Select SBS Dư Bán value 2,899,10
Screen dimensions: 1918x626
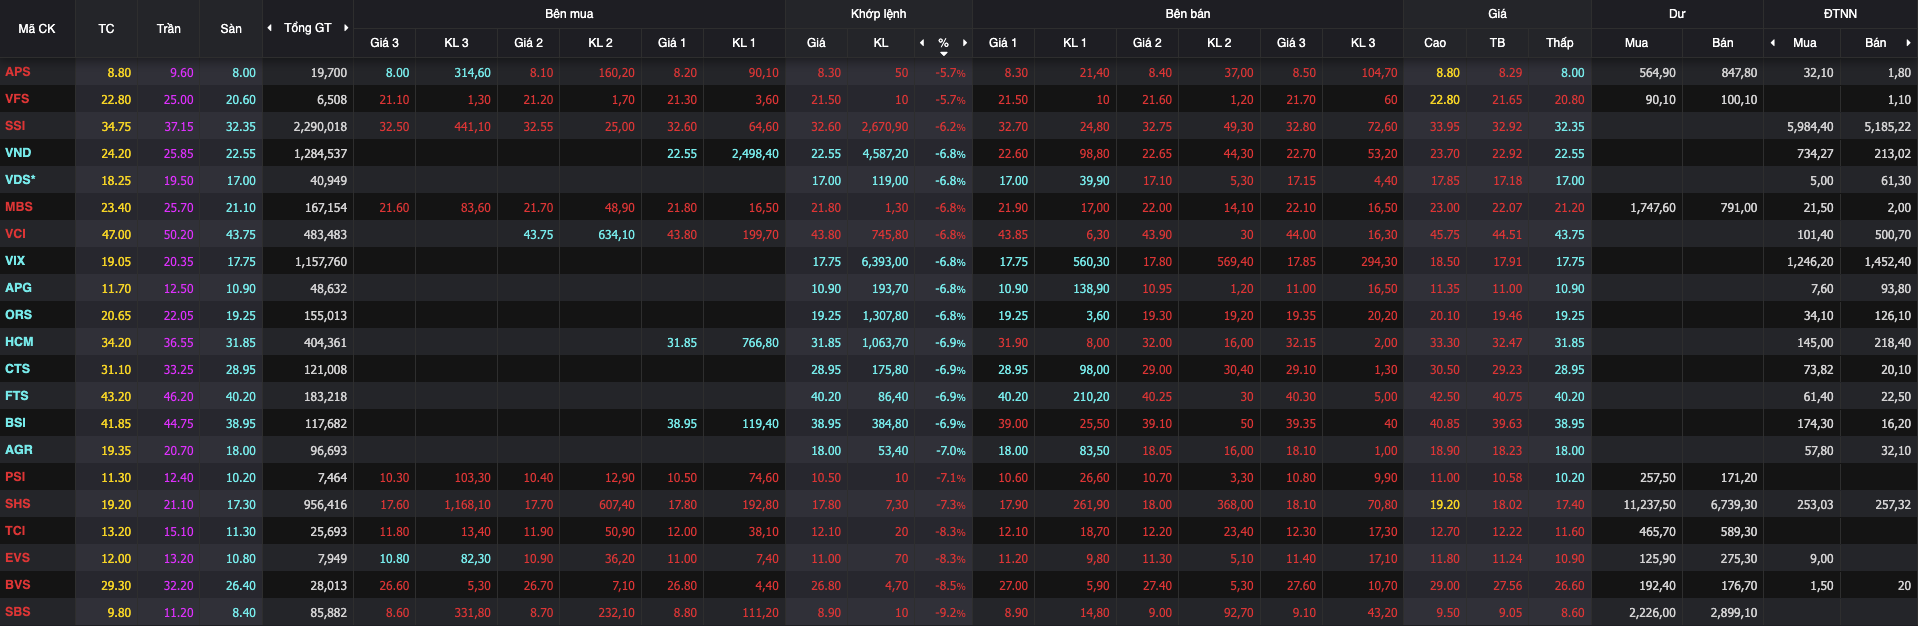[x=1733, y=613]
